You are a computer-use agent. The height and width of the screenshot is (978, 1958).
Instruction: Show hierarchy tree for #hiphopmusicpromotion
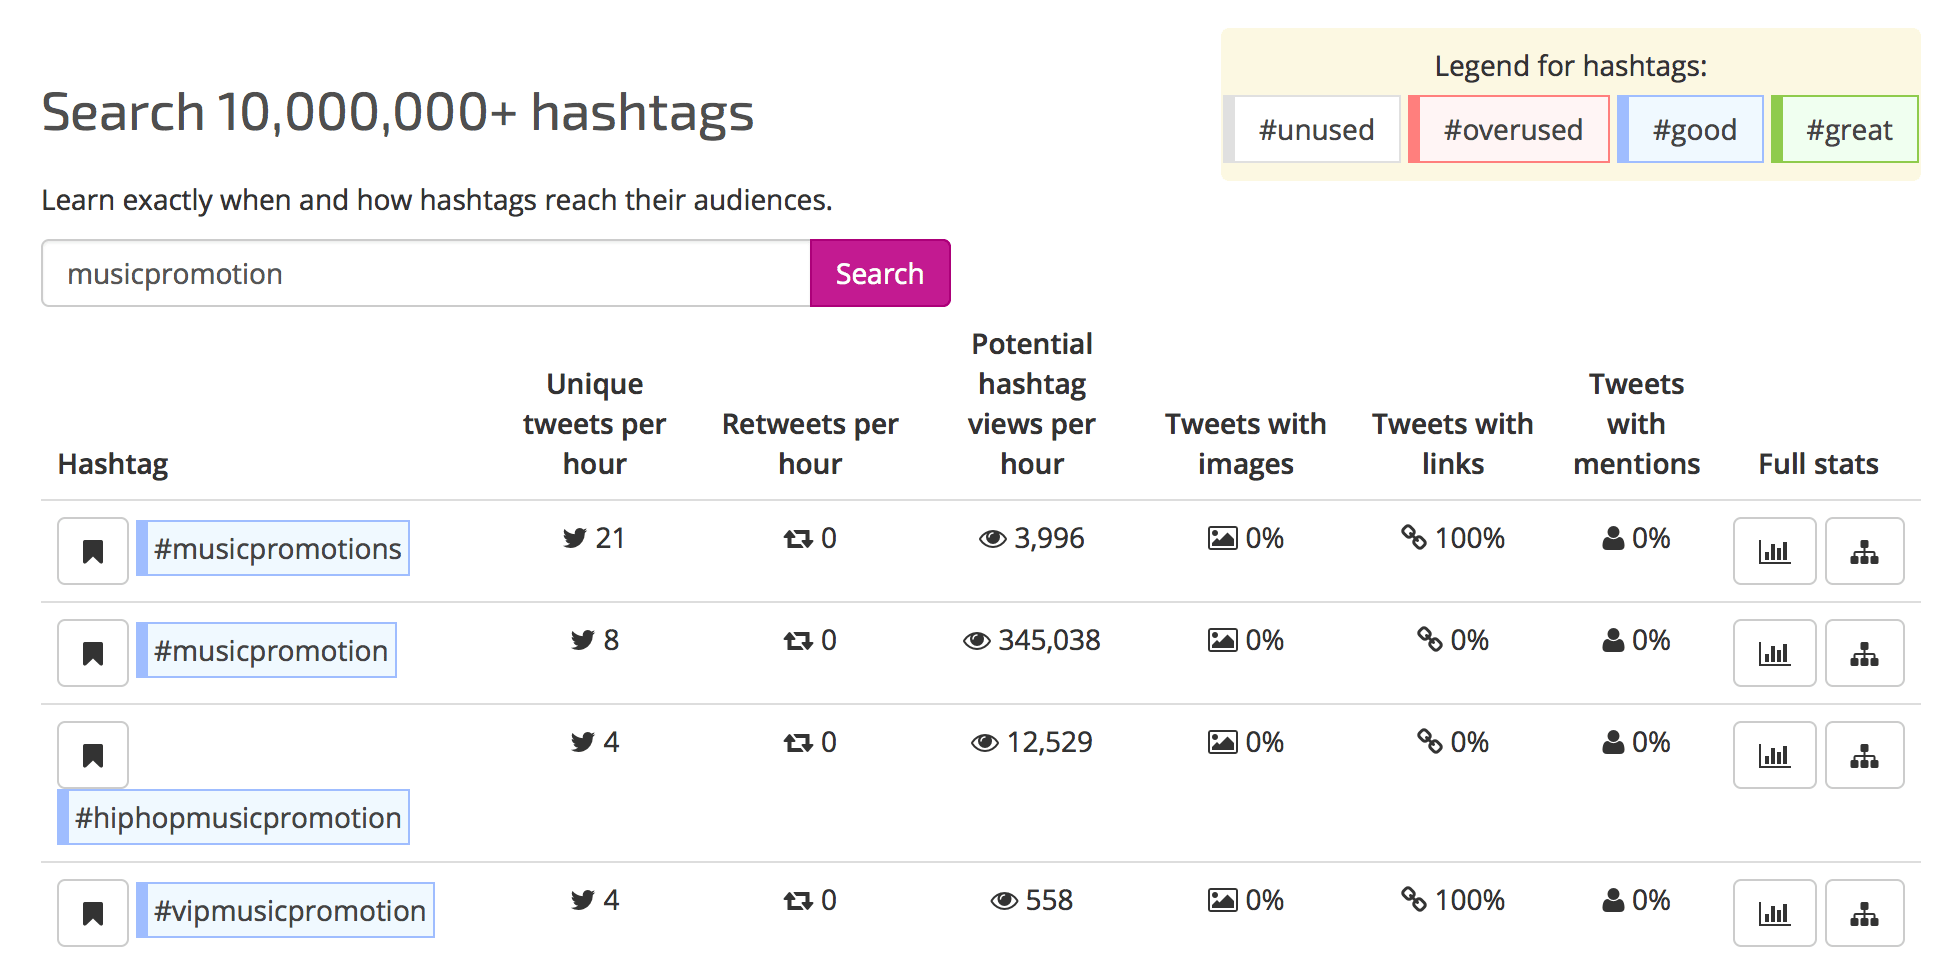tap(1864, 755)
